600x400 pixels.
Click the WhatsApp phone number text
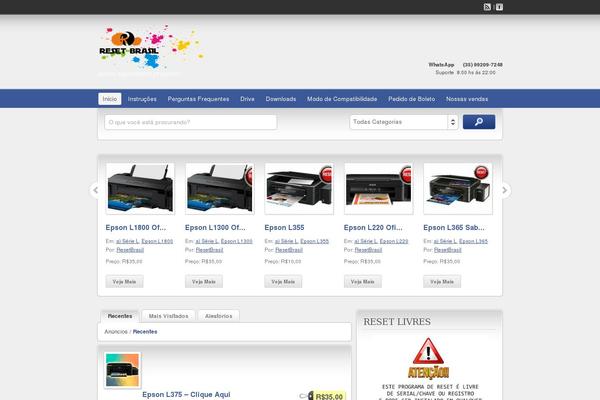click(483, 65)
